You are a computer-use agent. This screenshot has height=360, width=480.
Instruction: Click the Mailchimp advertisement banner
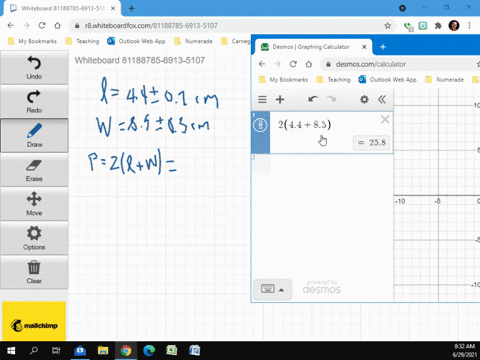click(x=34, y=321)
